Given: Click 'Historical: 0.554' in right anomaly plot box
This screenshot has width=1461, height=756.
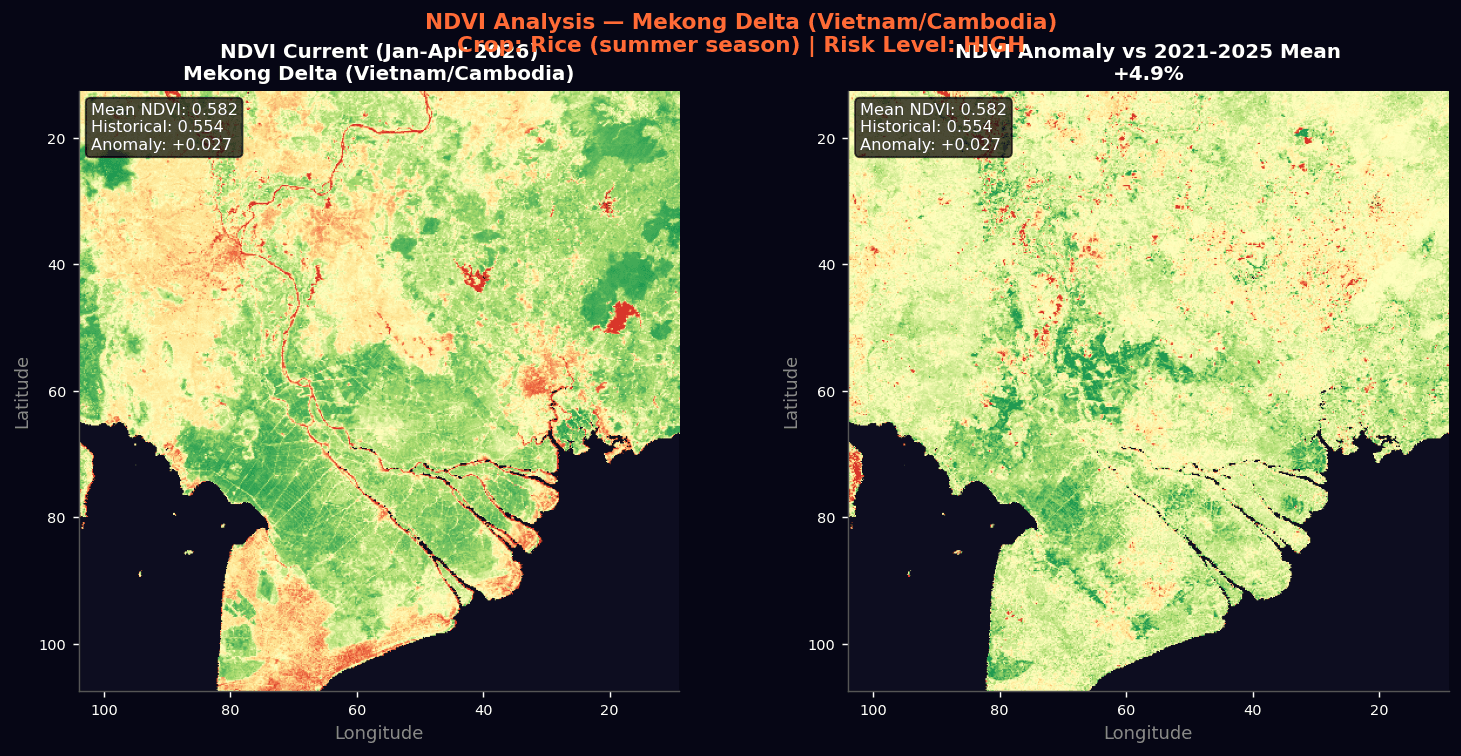Looking at the screenshot, I should point(926,127).
